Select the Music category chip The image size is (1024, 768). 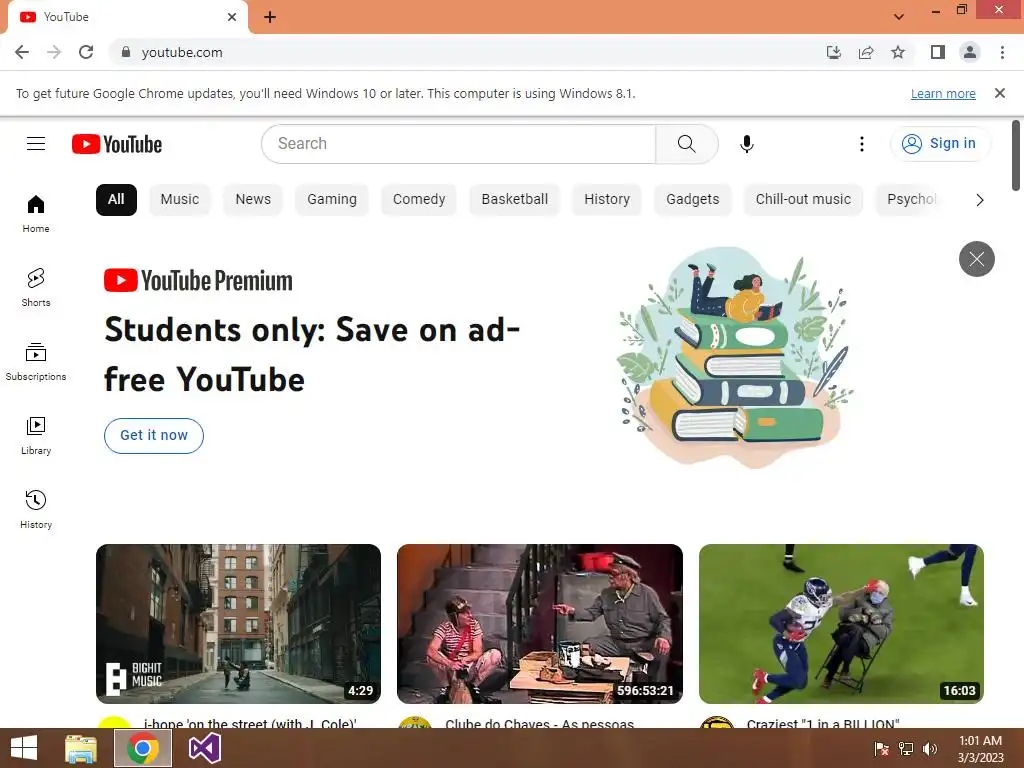pyautogui.click(x=180, y=200)
